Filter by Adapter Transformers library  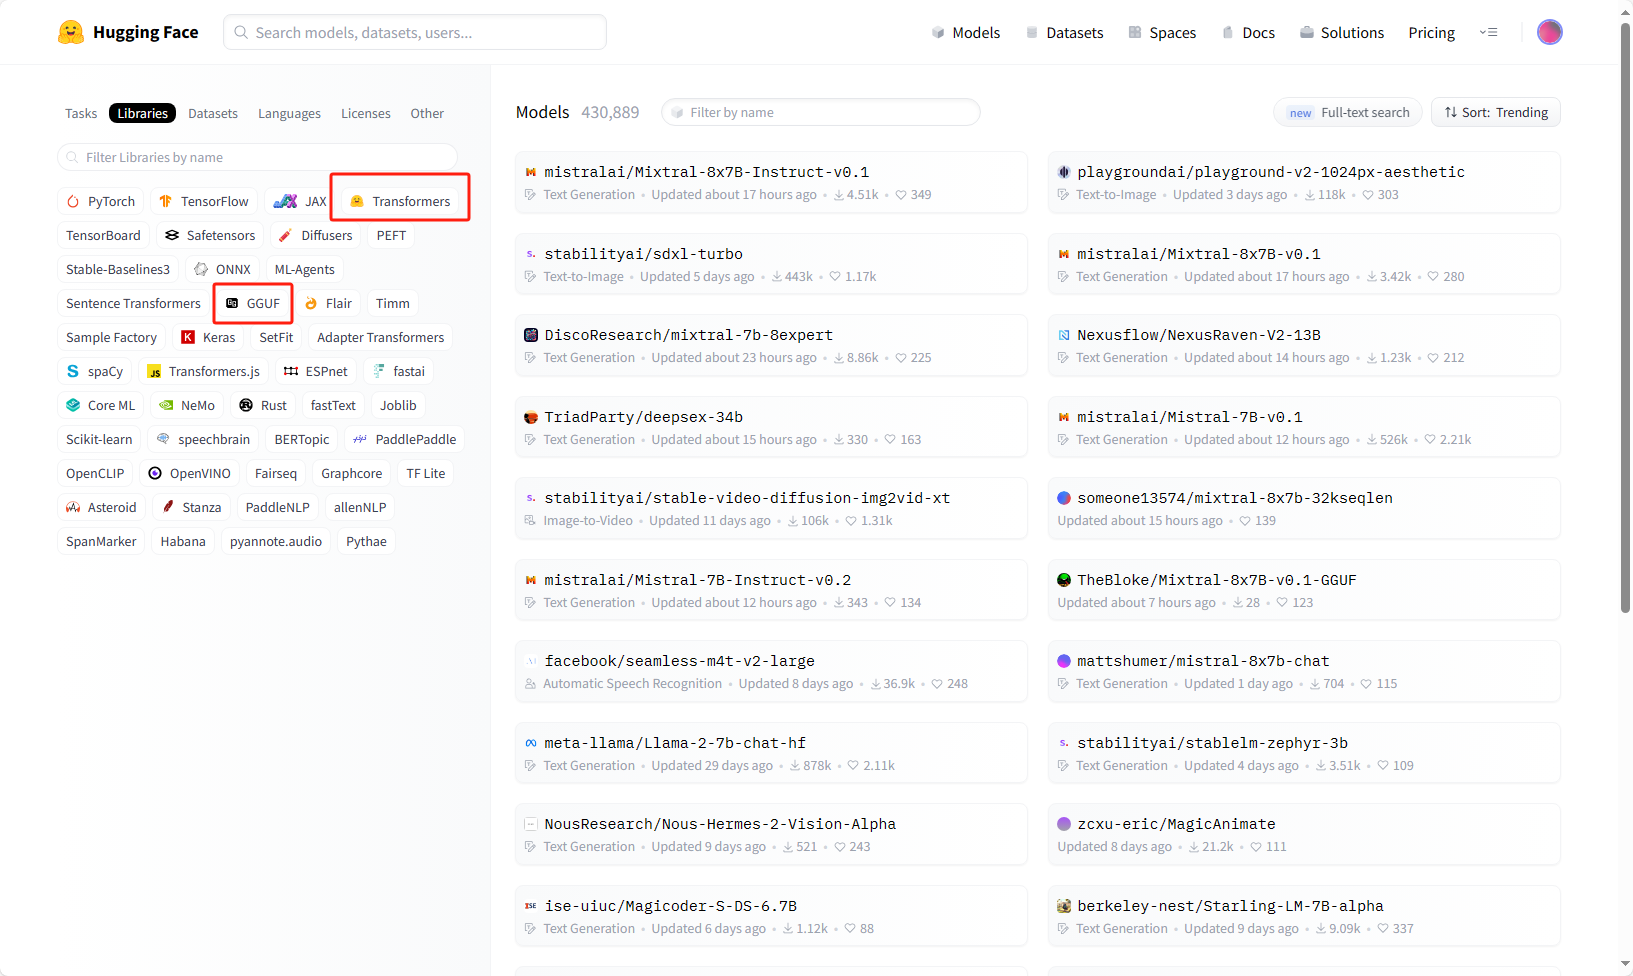(381, 337)
